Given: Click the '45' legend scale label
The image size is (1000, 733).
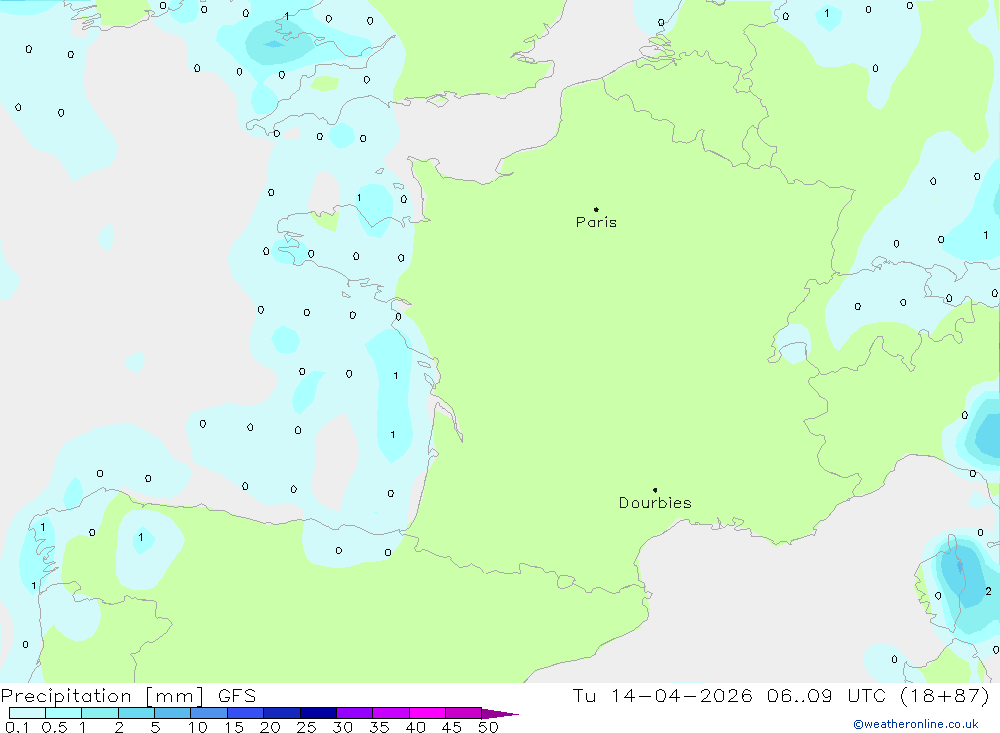Looking at the screenshot, I should (452, 727).
